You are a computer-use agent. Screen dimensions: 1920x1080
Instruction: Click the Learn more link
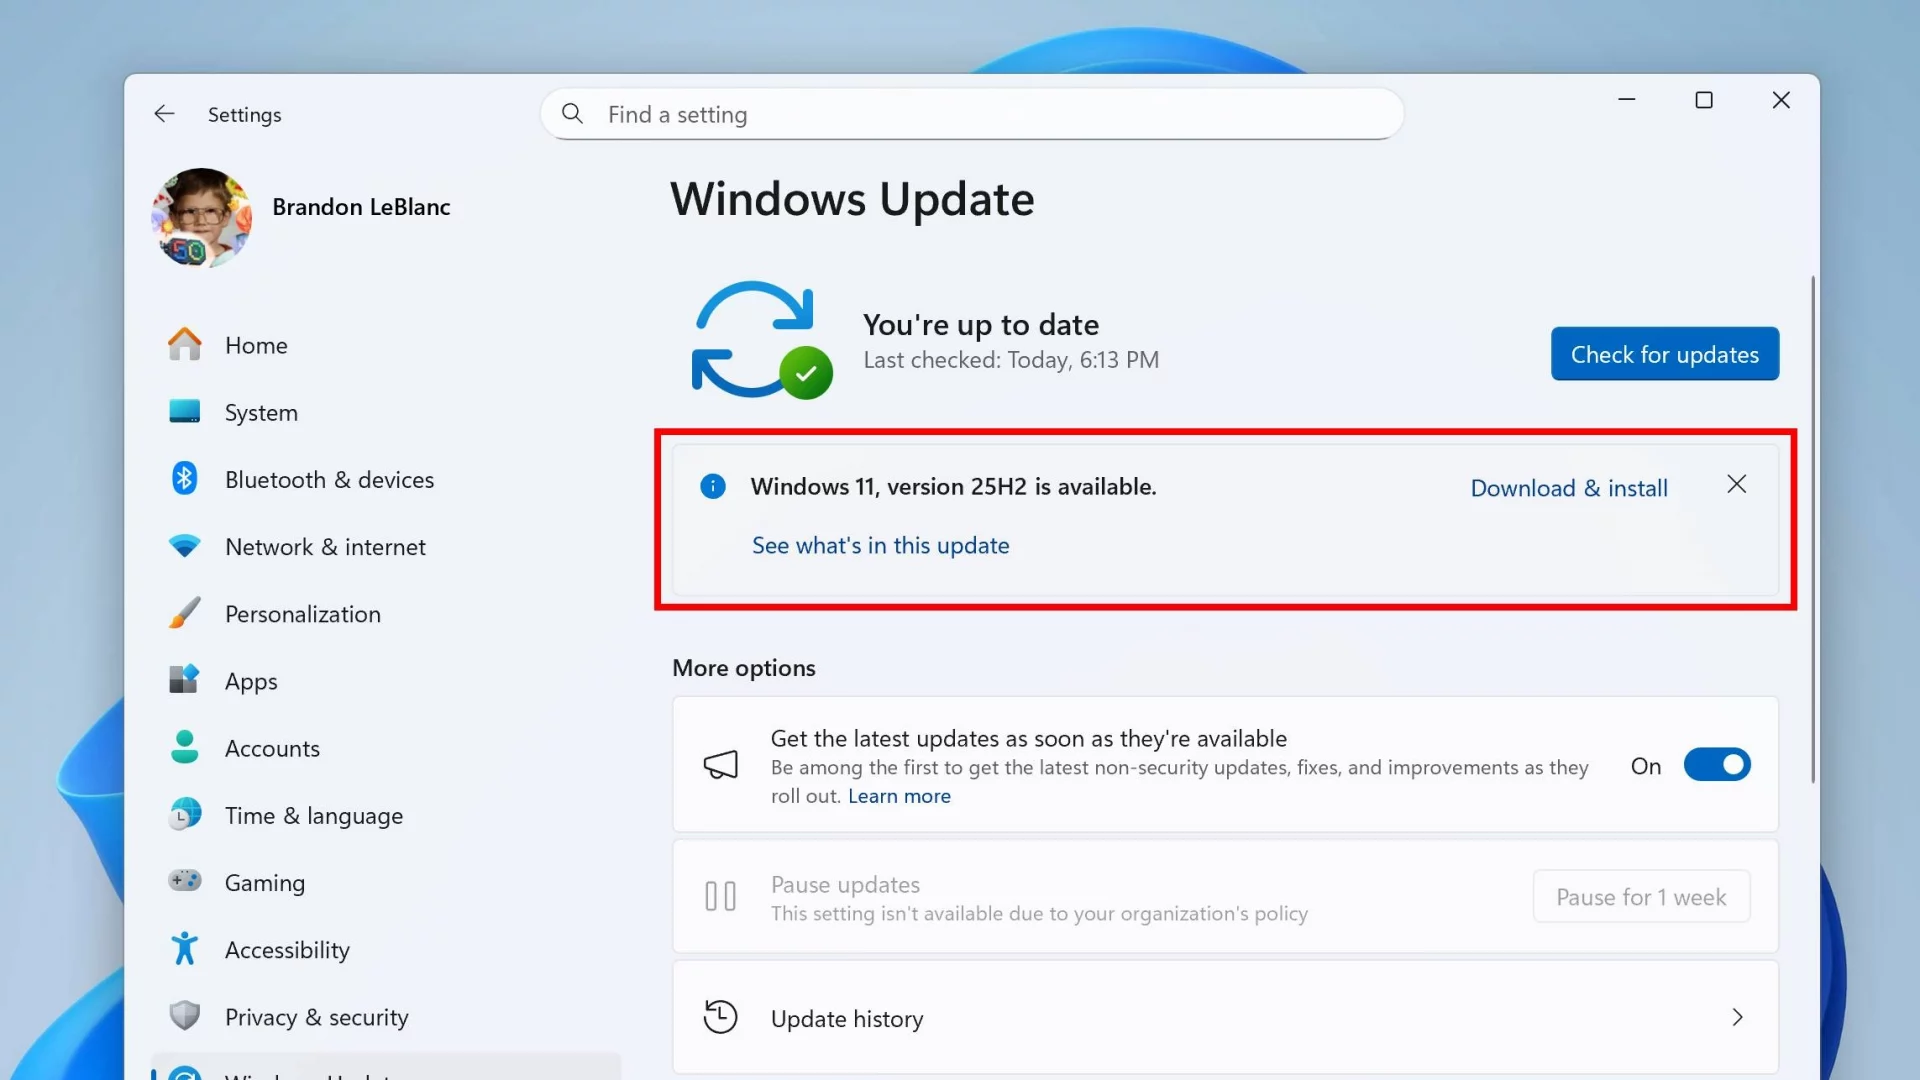coord(898,795)
